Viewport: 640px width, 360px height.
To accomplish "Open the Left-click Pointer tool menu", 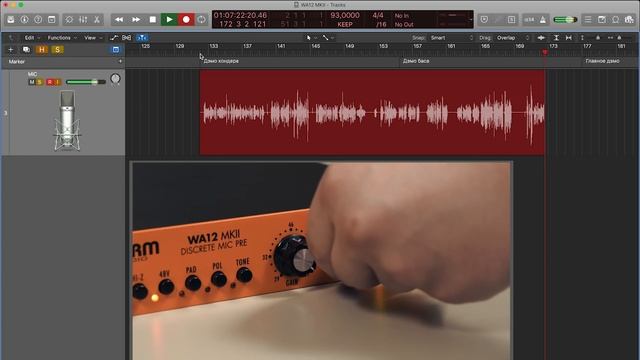I will (x=311, y=38).
